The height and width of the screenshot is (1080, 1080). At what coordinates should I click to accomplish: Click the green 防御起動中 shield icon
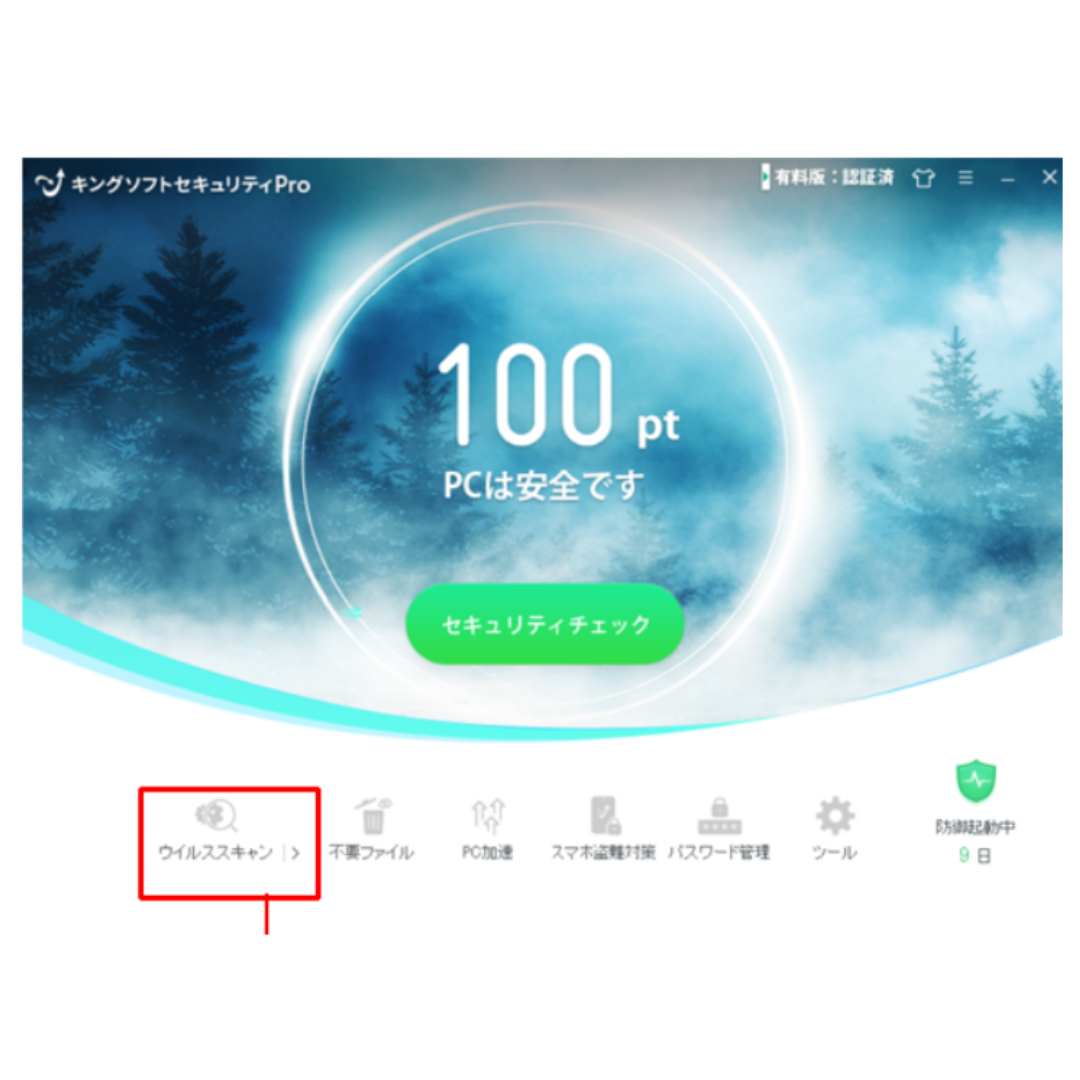click(976, 781)
